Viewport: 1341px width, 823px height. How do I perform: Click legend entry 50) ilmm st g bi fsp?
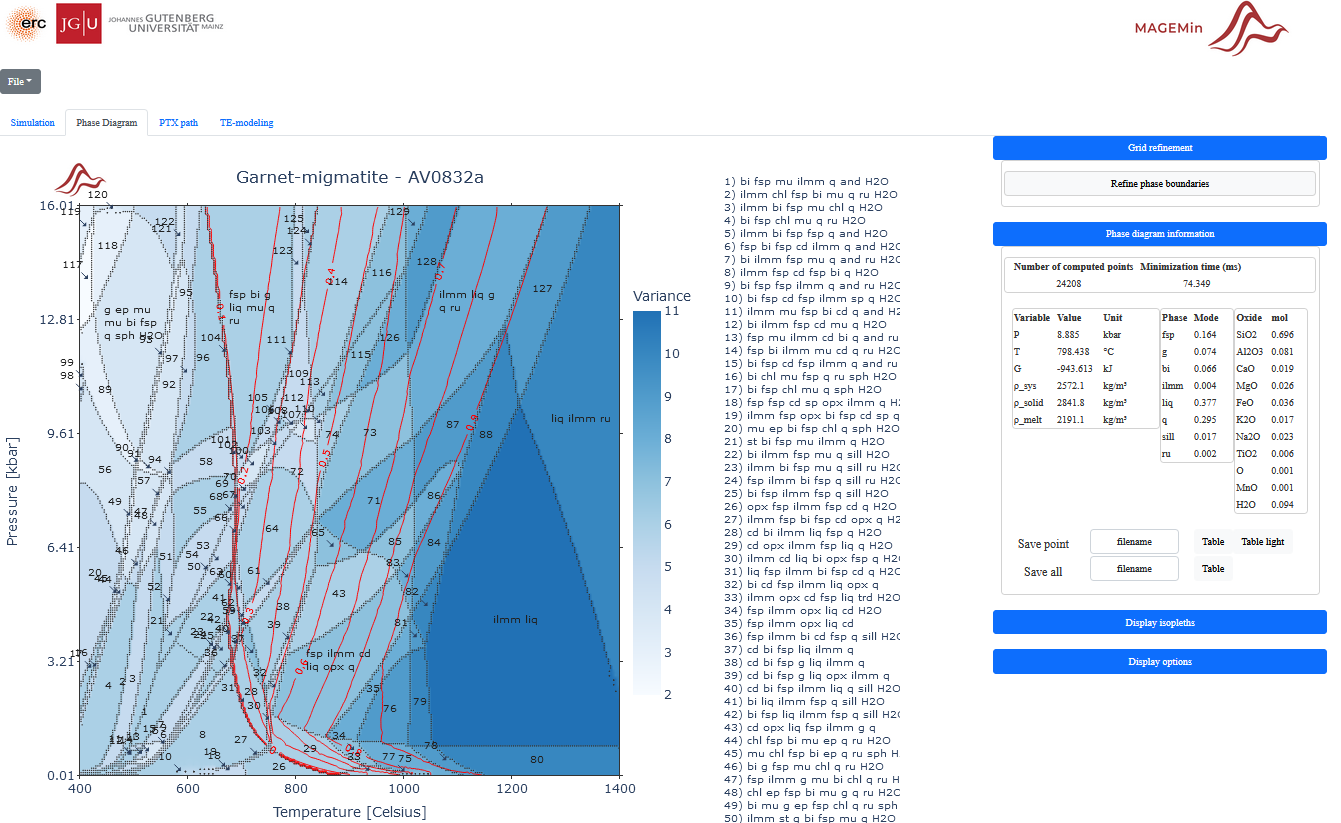810,818
